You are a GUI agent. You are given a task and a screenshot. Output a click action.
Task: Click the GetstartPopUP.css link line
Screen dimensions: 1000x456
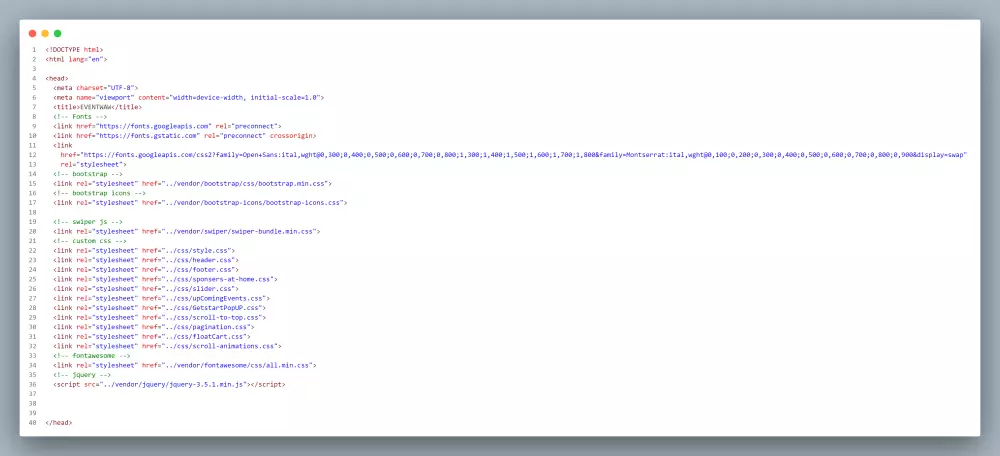[x=159, y=308]
